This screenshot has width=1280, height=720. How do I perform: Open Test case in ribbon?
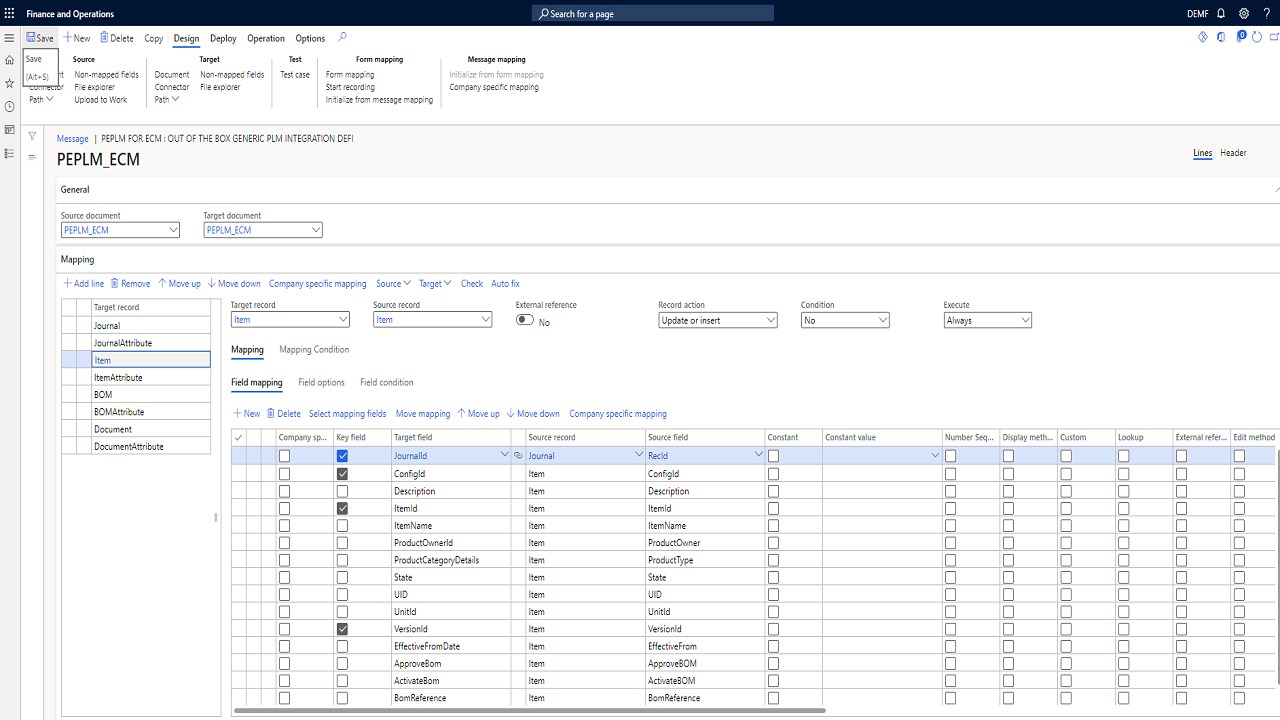click(x=295, y=75)
